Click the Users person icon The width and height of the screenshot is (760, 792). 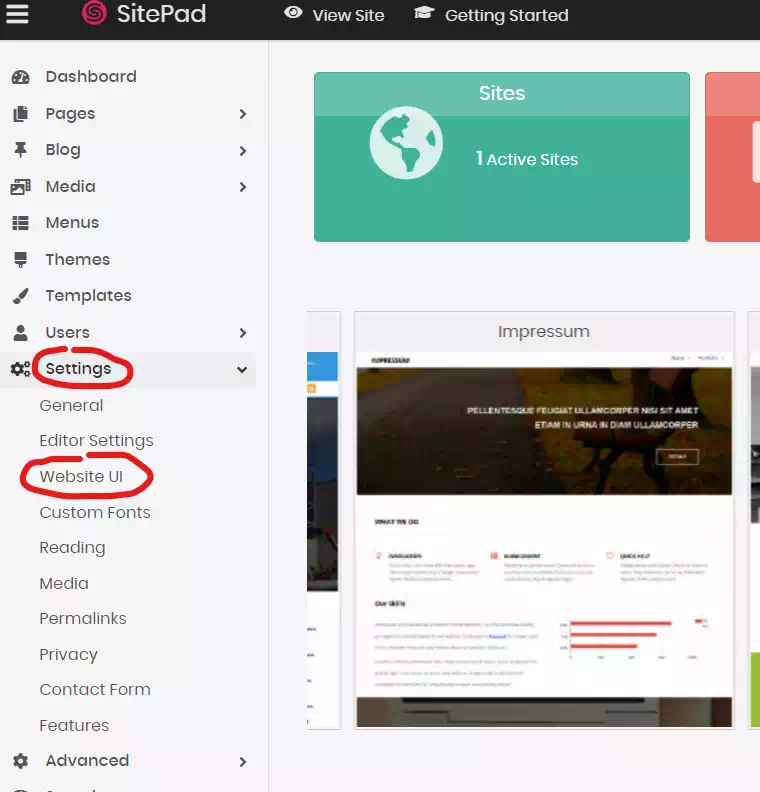21,333
